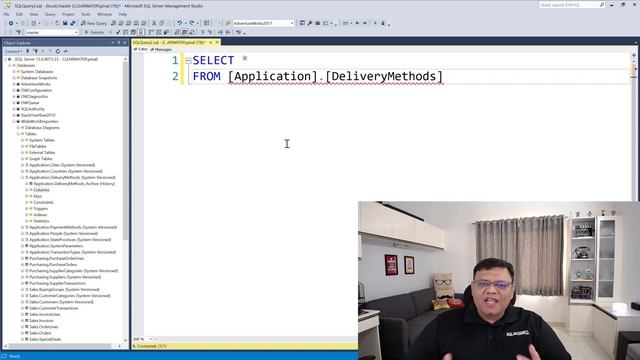Click the Parse checkmark icon
This screenshot has height=360, width=640.
[118, 32]
